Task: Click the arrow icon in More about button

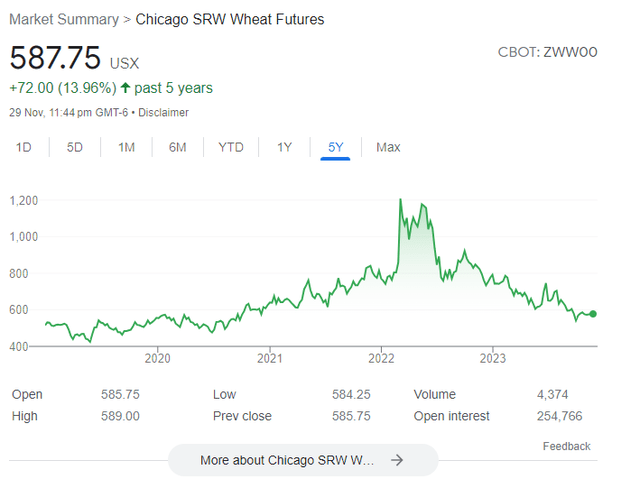Action: pyautogui.click(x=397, y=460)
